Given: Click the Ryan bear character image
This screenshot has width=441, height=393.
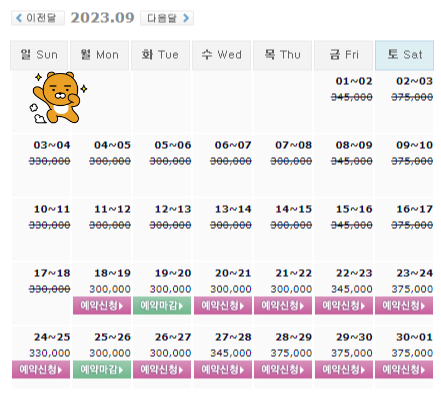Looking at the screenshot, I should 59,98.
